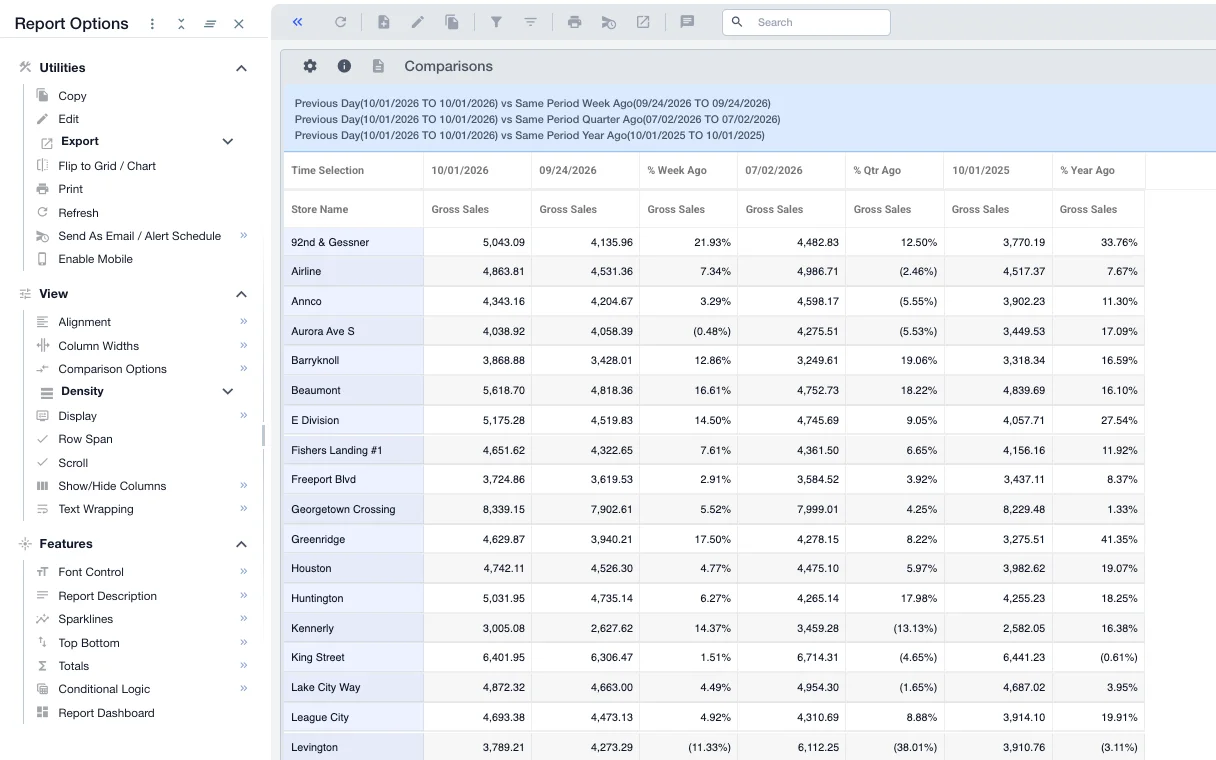The image size is (1216, 760).
Task: Collapse the report options panel with double-left arrow
Action: (298, 22)
